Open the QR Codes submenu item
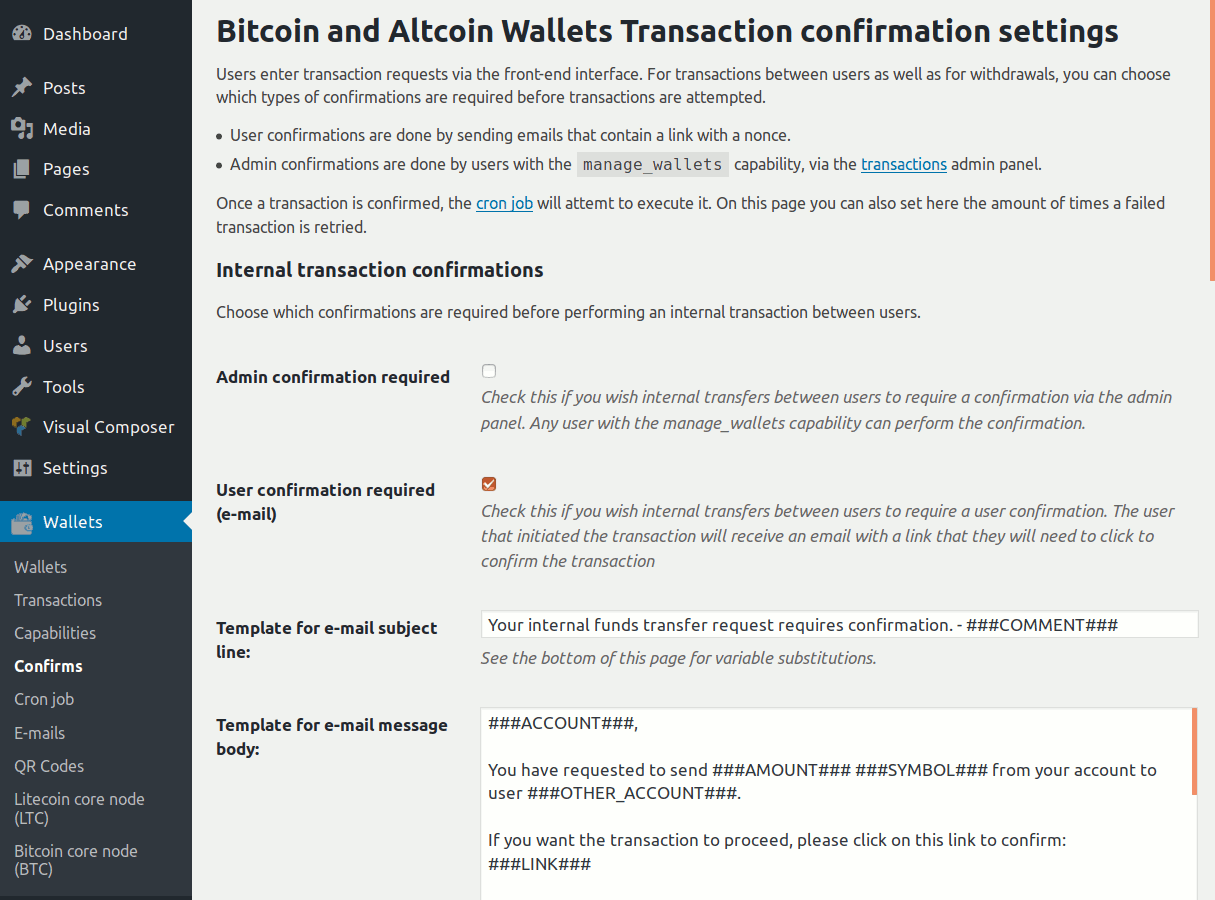Screen dimensions: 1215x900 [49, 766]
